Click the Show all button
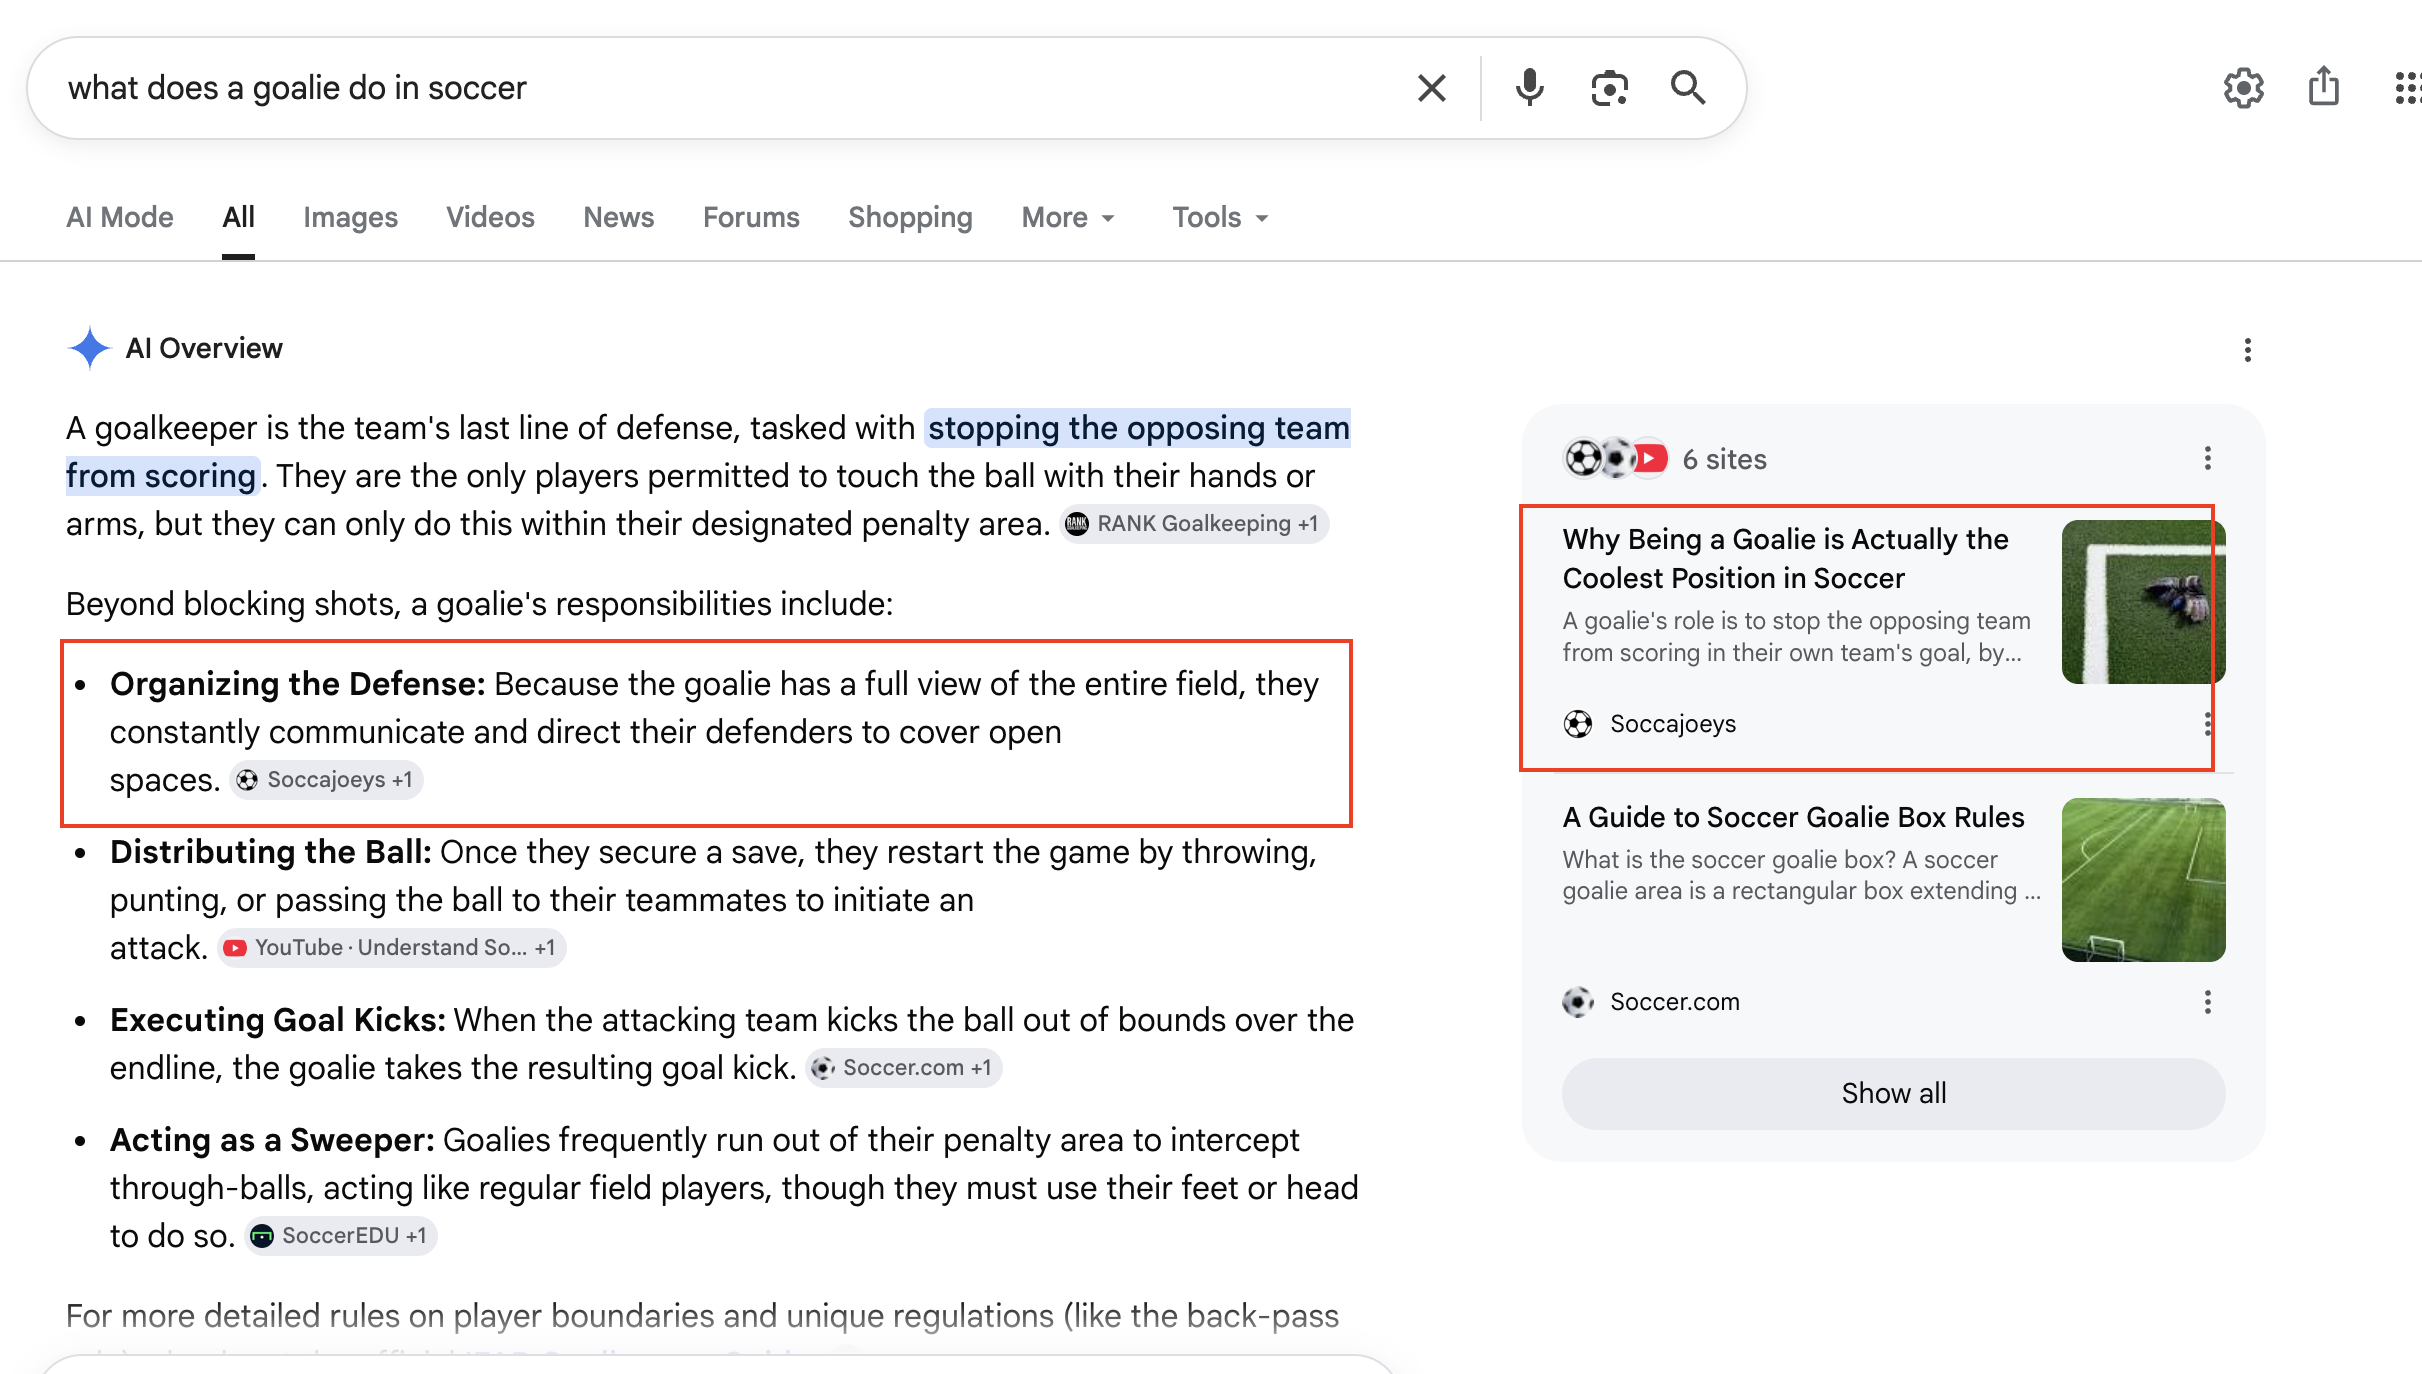The width and height of the screenshot is (2422, 1374). pyautogui.click(x=1893, y=1093)
